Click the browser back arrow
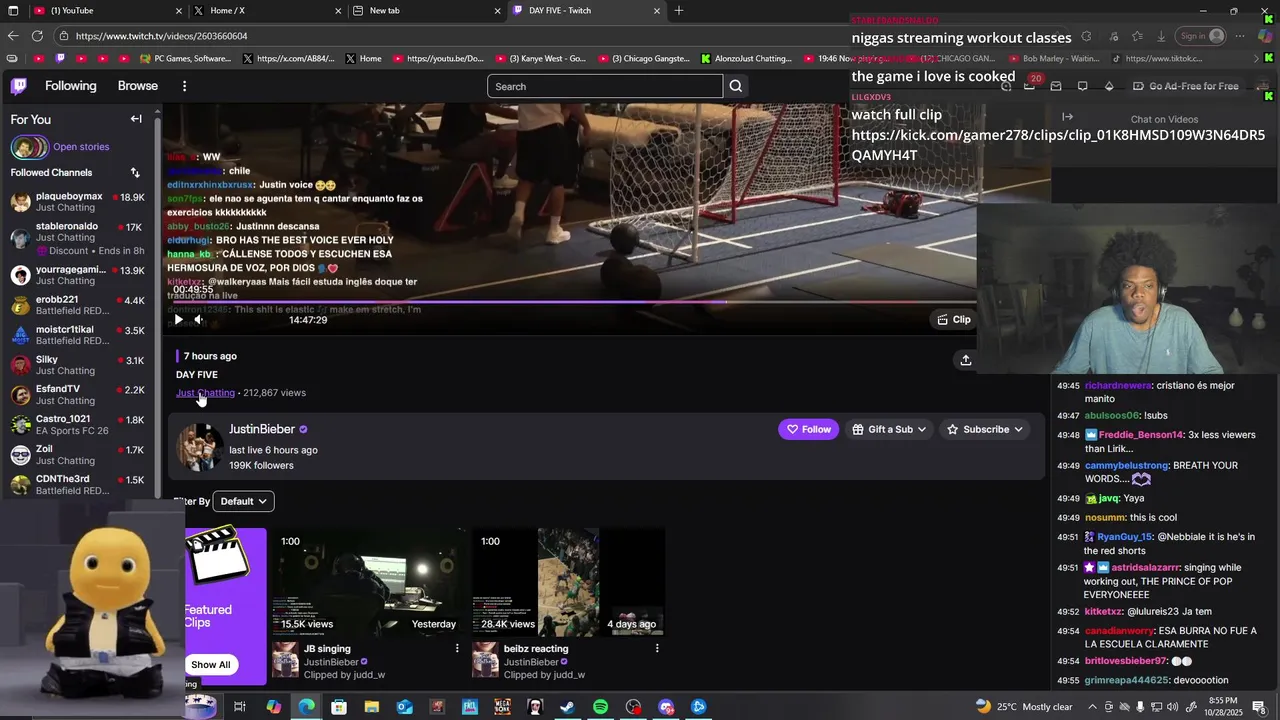1280x720 pixels. (13, 36)
